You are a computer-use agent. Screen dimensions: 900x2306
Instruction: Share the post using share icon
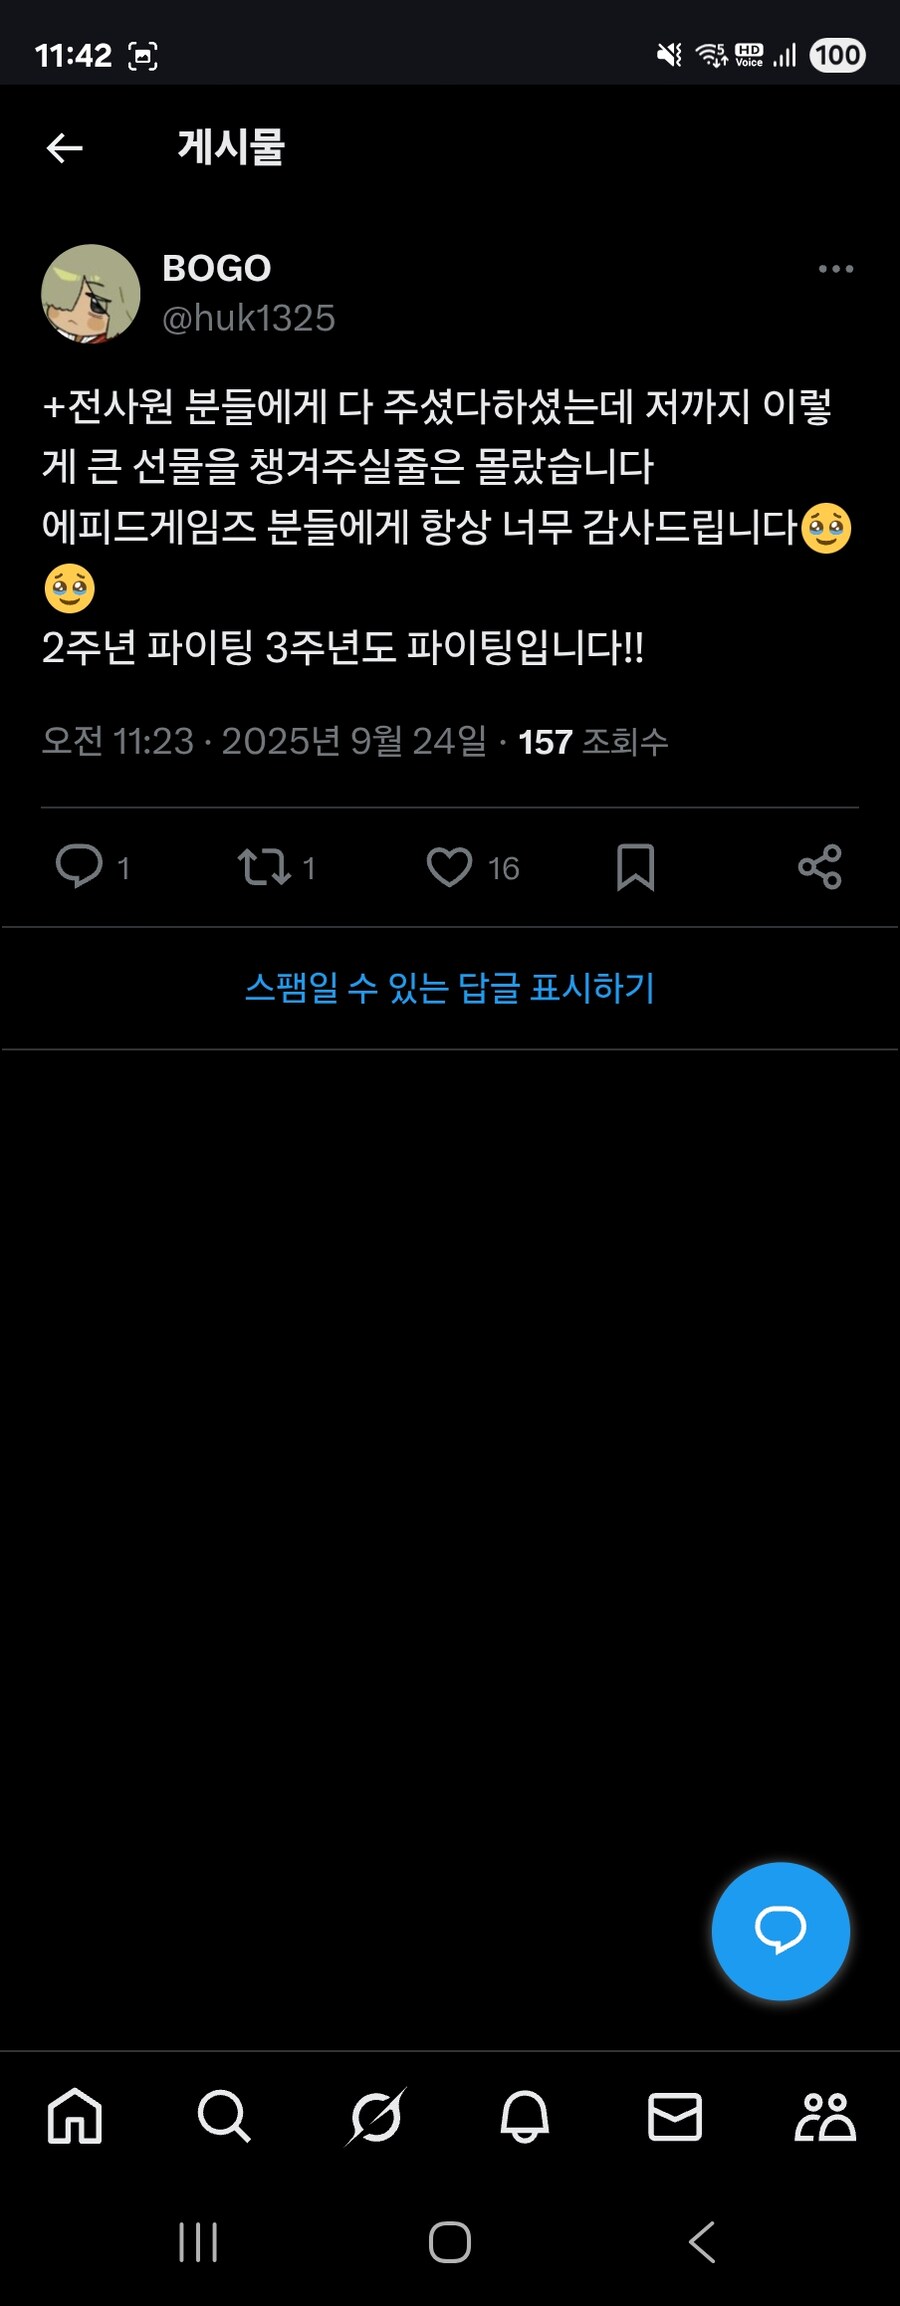point(820,866)
